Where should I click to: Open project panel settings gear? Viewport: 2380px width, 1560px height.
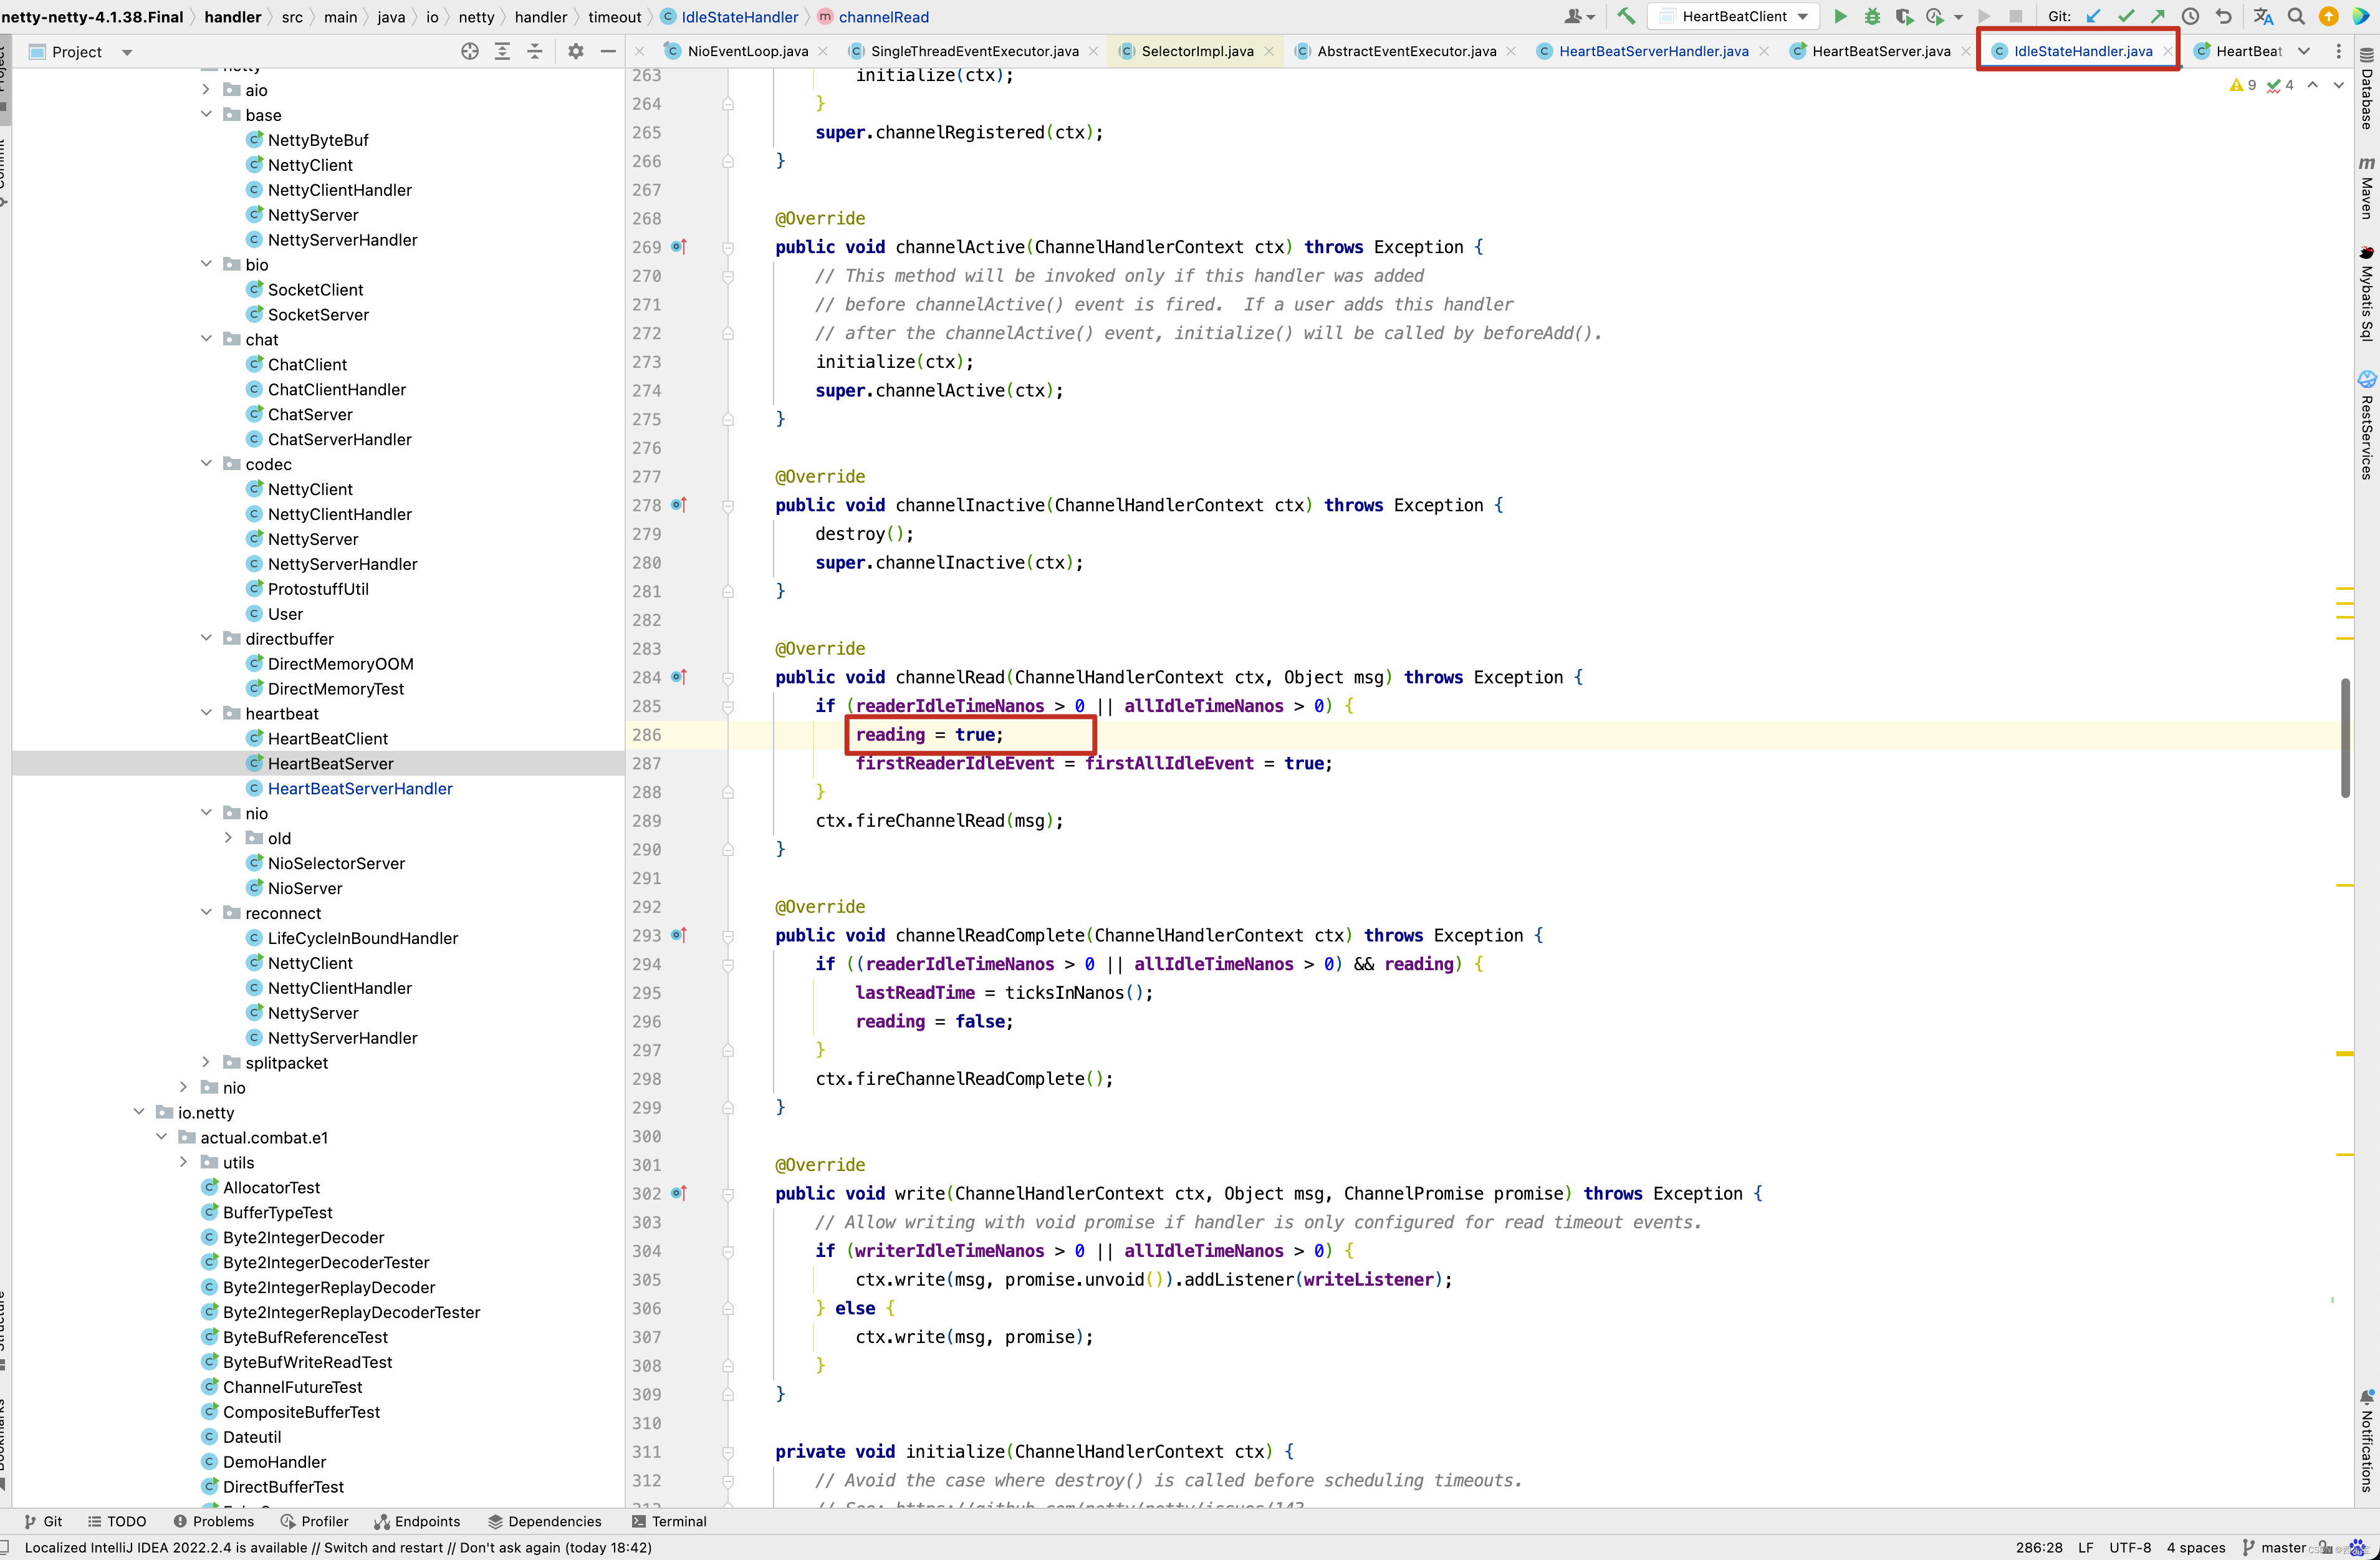[575, 51]
